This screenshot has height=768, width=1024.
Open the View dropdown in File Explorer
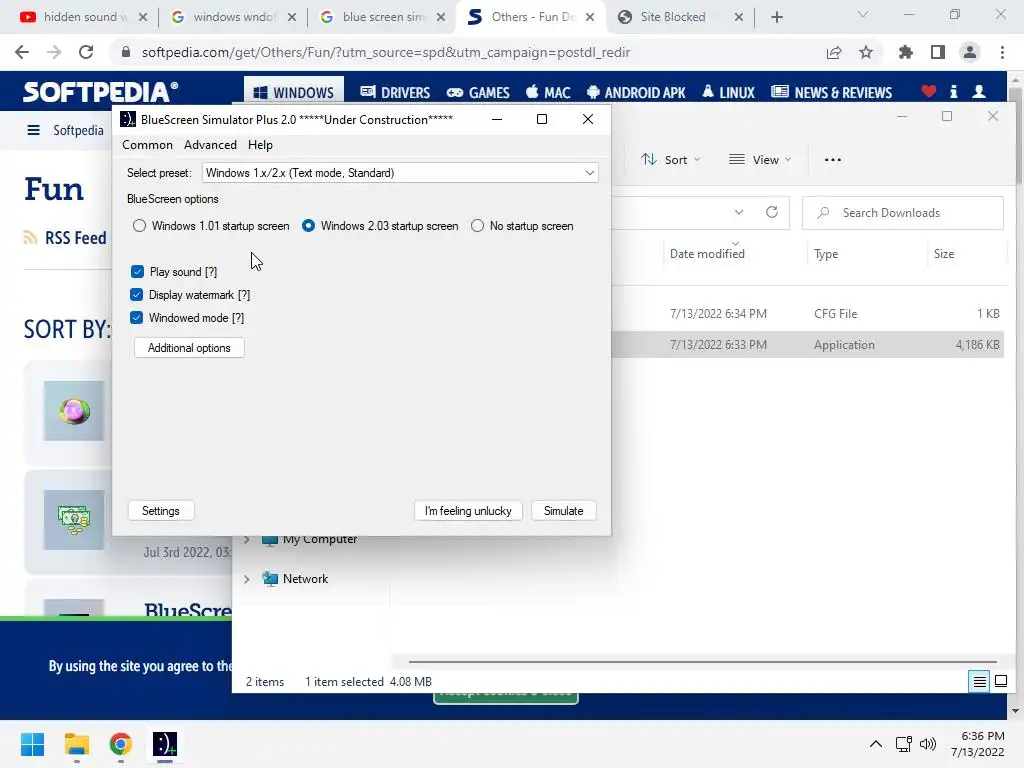coord(760,159)
